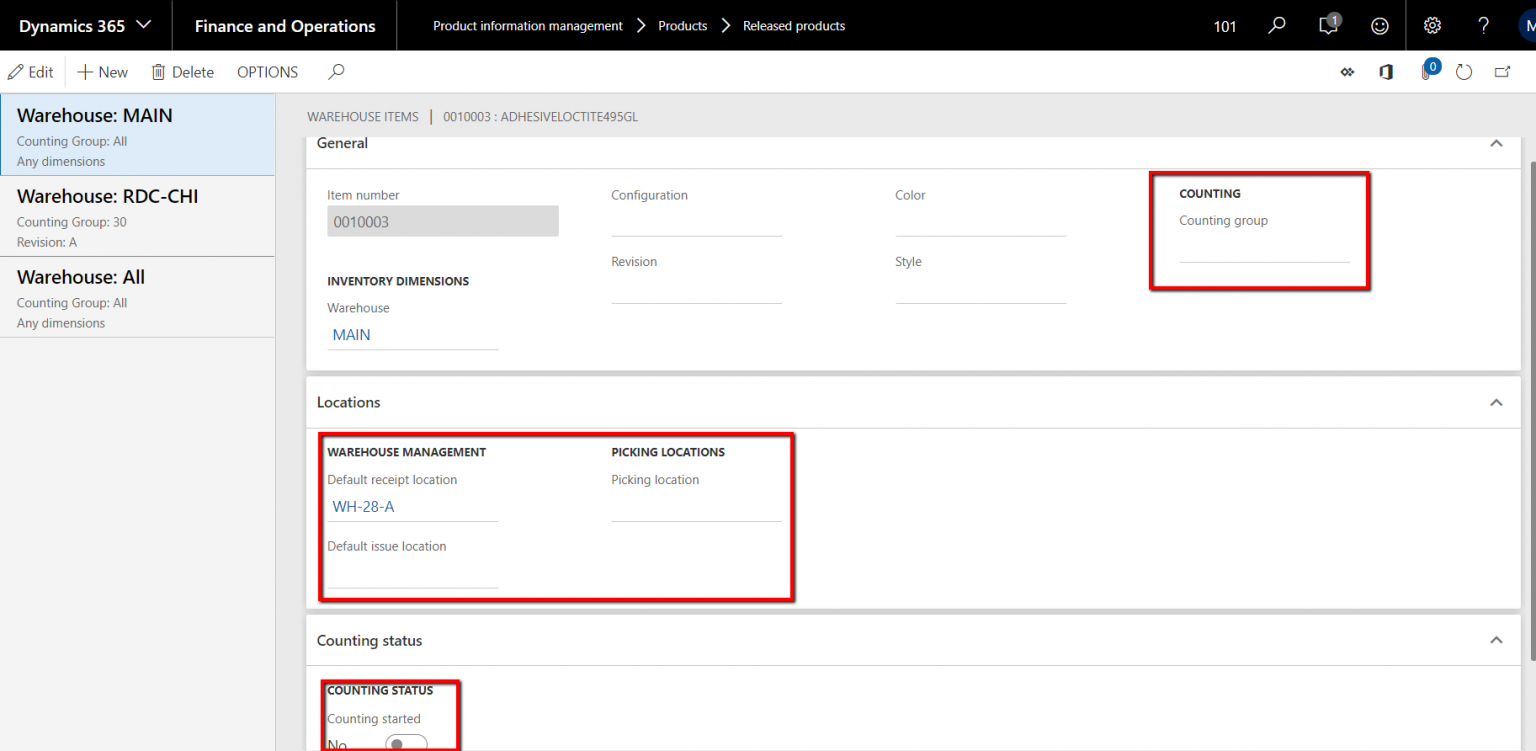
Task: Select Warehouse: RDC-CHI record
Action: (x=138, y=217)
